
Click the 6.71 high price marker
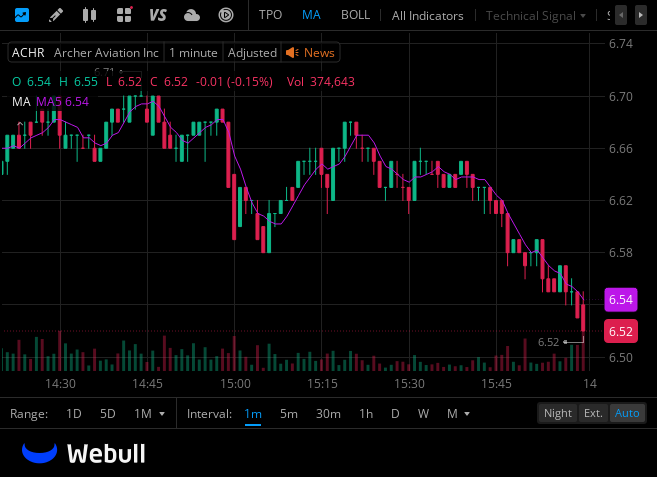point(104,72)
